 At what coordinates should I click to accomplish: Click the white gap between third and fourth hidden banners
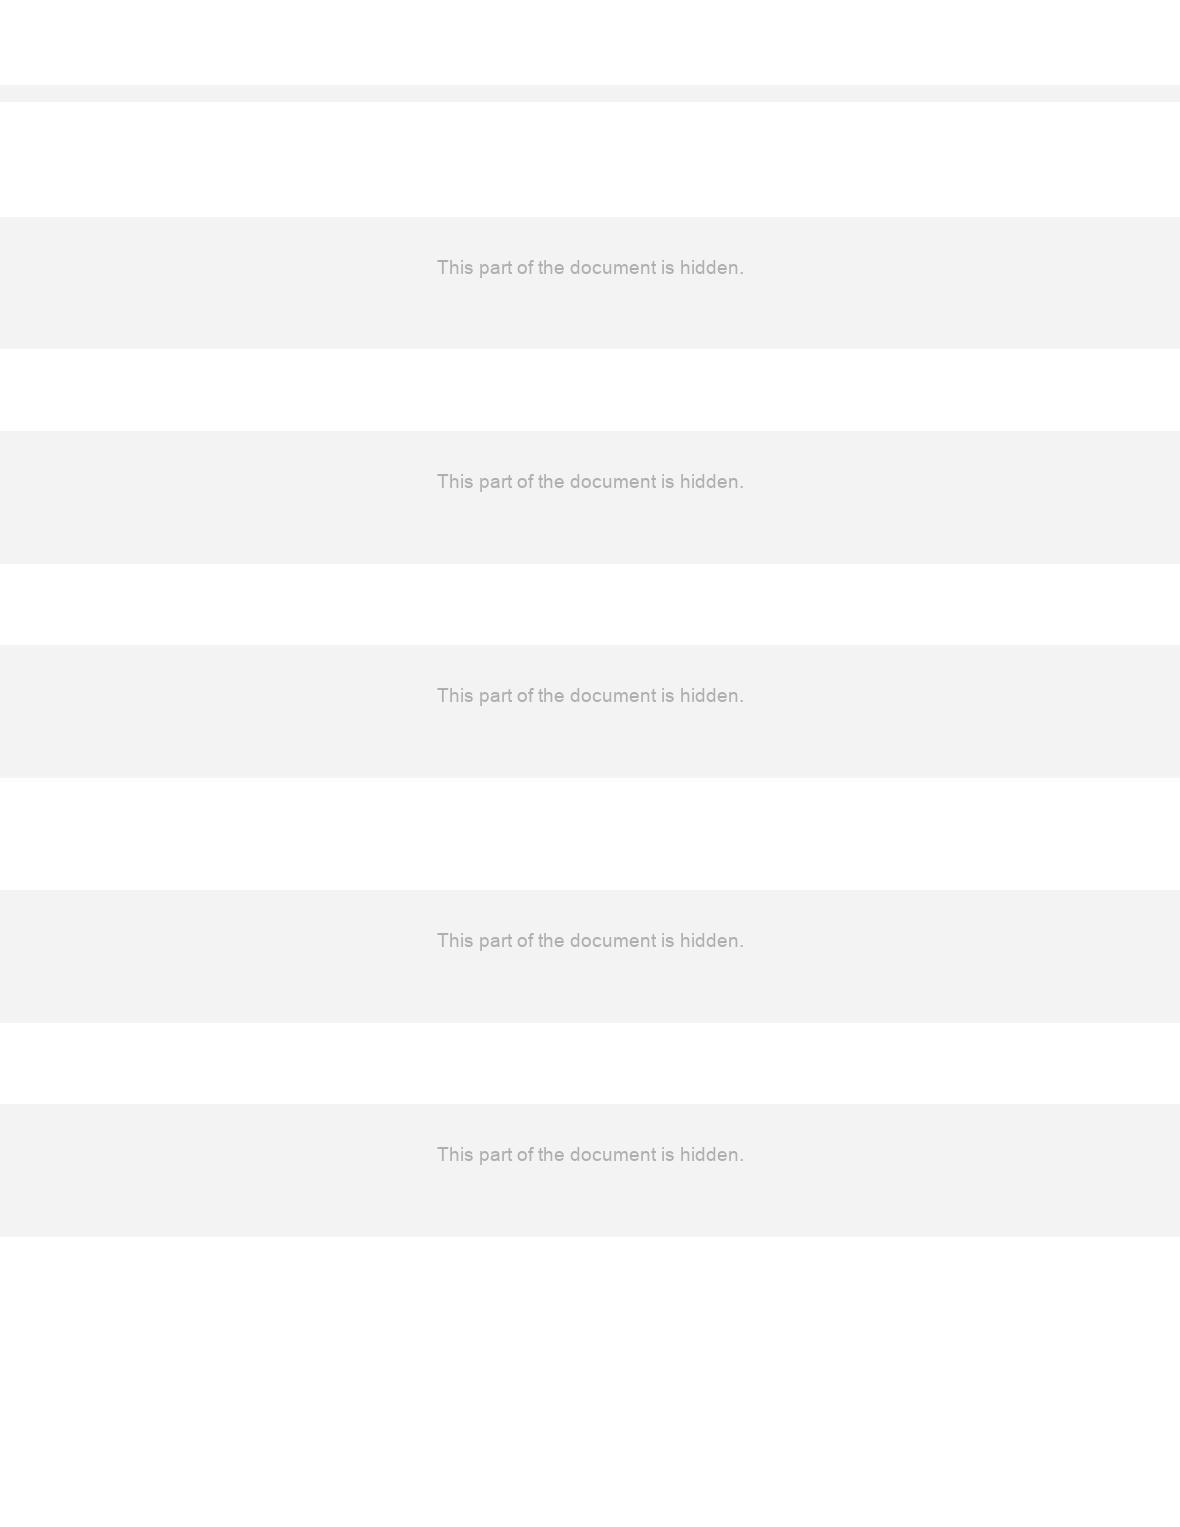click(590, 834)
